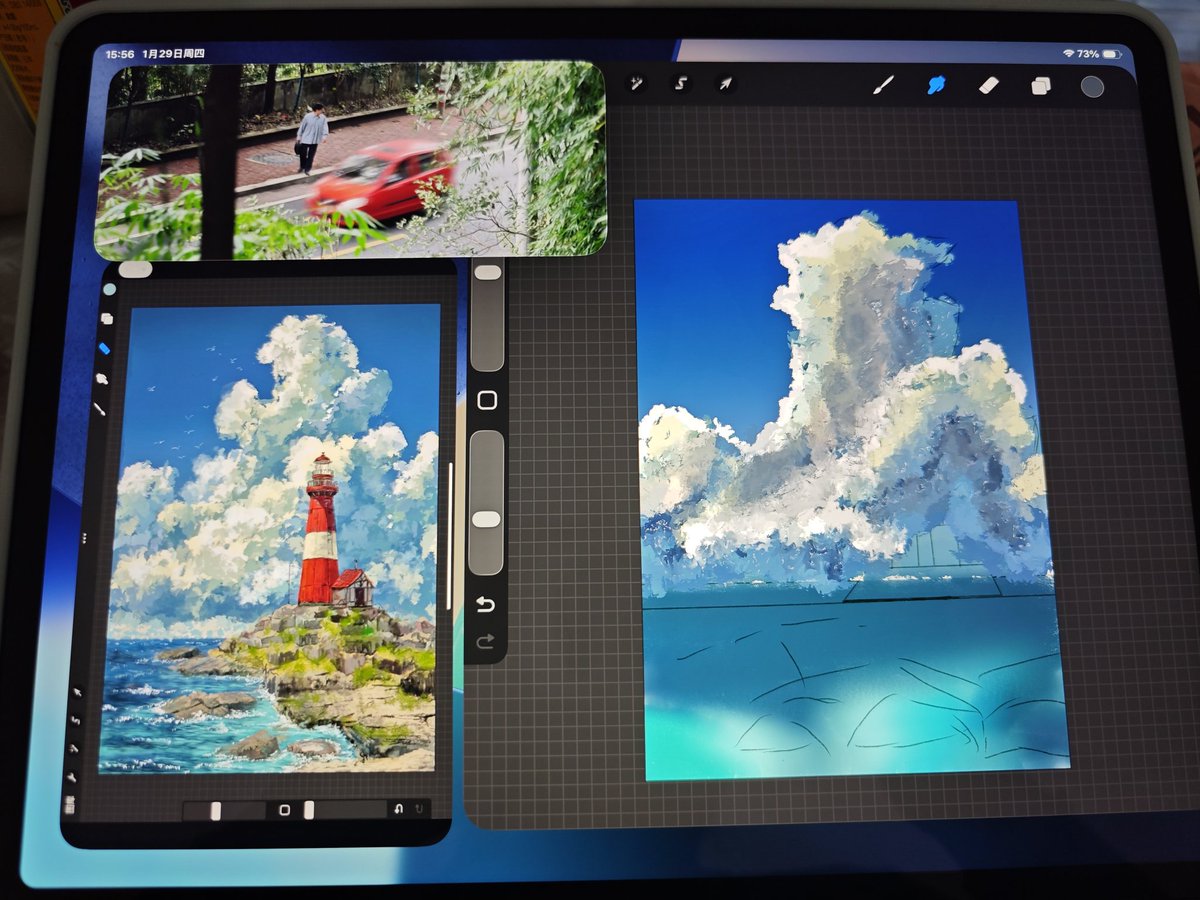Viewport: 1200px width, 900px height.
Task: Tap square Modify button in lighthouse window bar
Action: [284, 810]
